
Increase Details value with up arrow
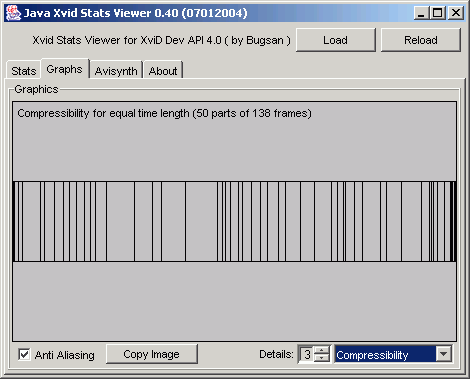[322, 350]
